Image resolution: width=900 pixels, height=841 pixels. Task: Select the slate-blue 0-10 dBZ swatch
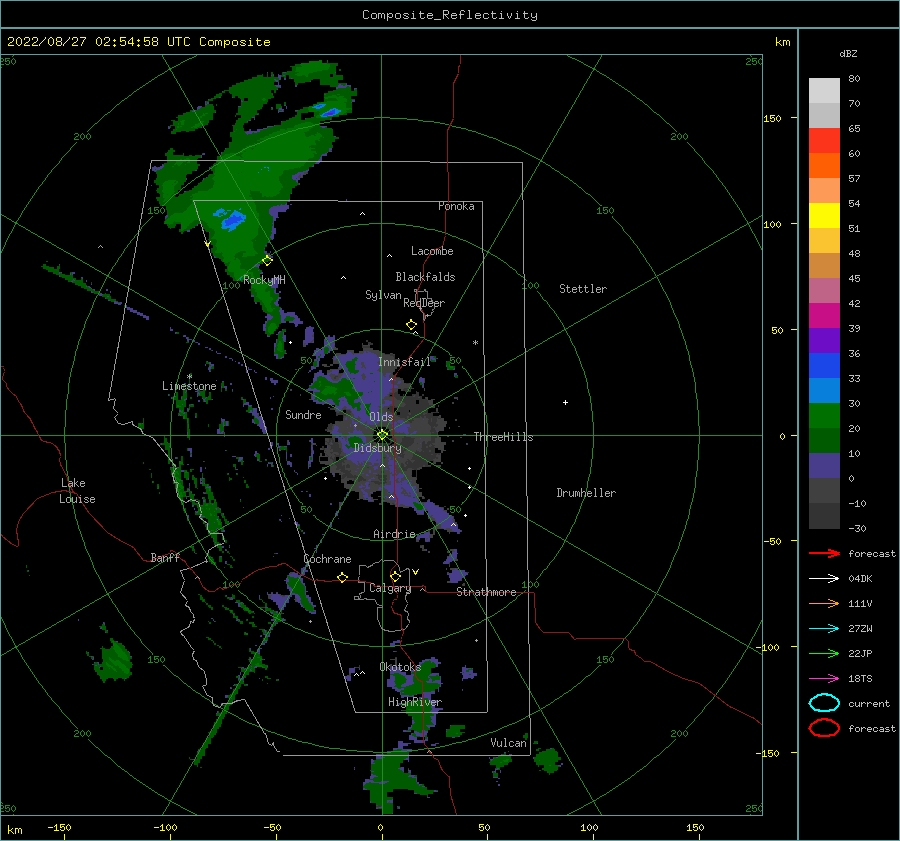(x=824, y=466)
